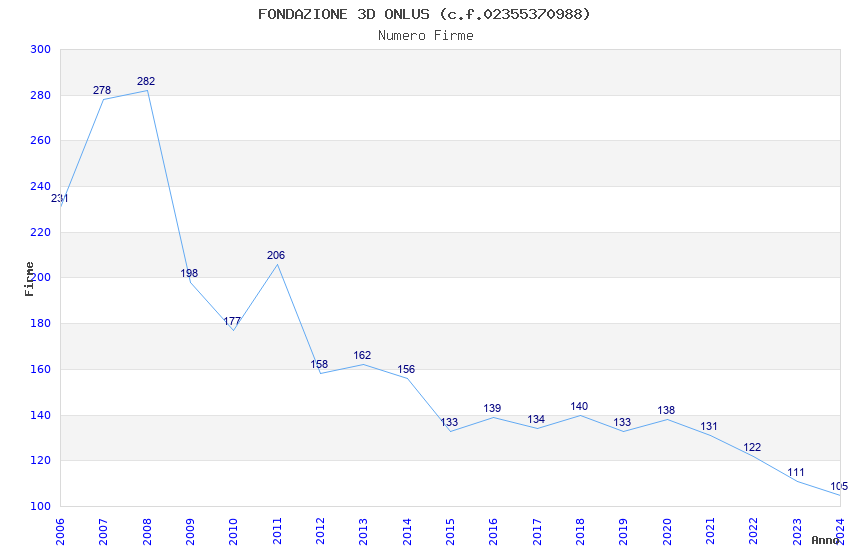This screenshot has height=550, width=850.
Task: Select the 2013 data label 162
Action: click(362, 355)
